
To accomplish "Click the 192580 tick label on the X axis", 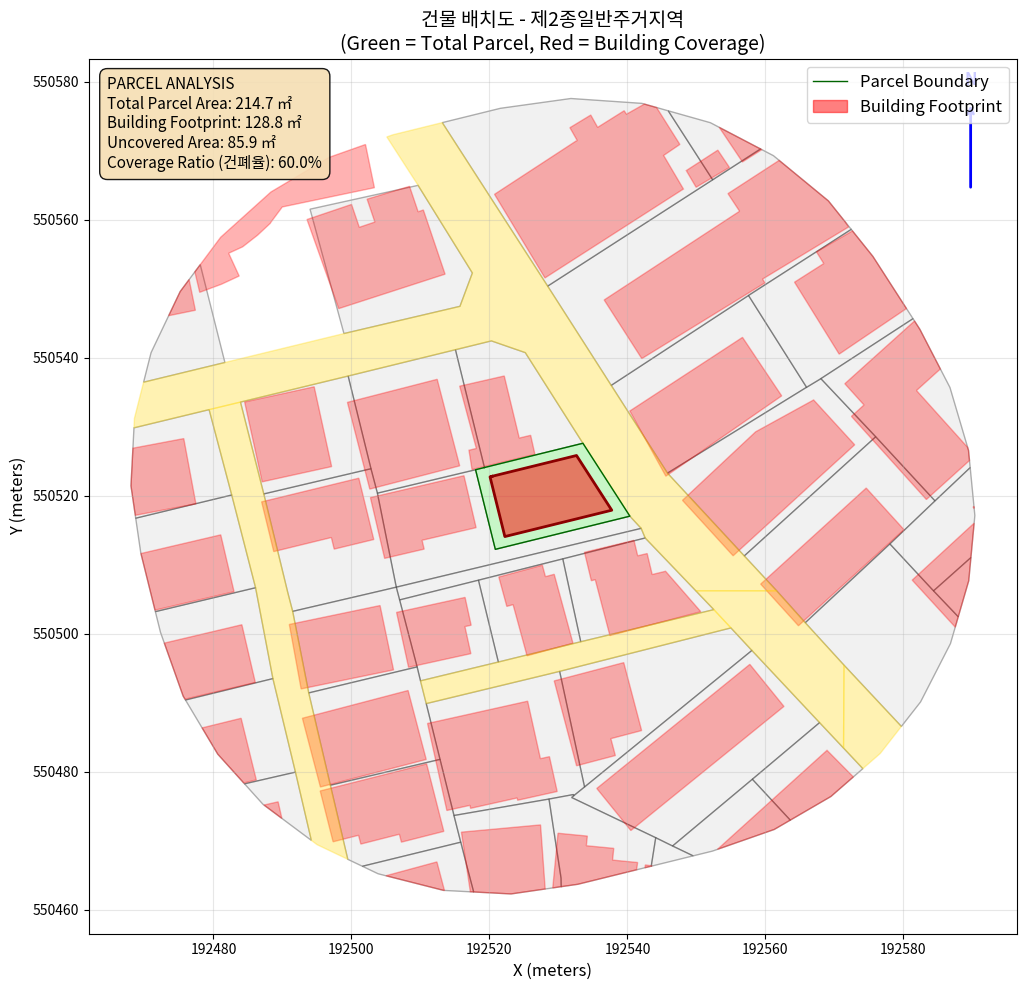I will coord(903,948).
